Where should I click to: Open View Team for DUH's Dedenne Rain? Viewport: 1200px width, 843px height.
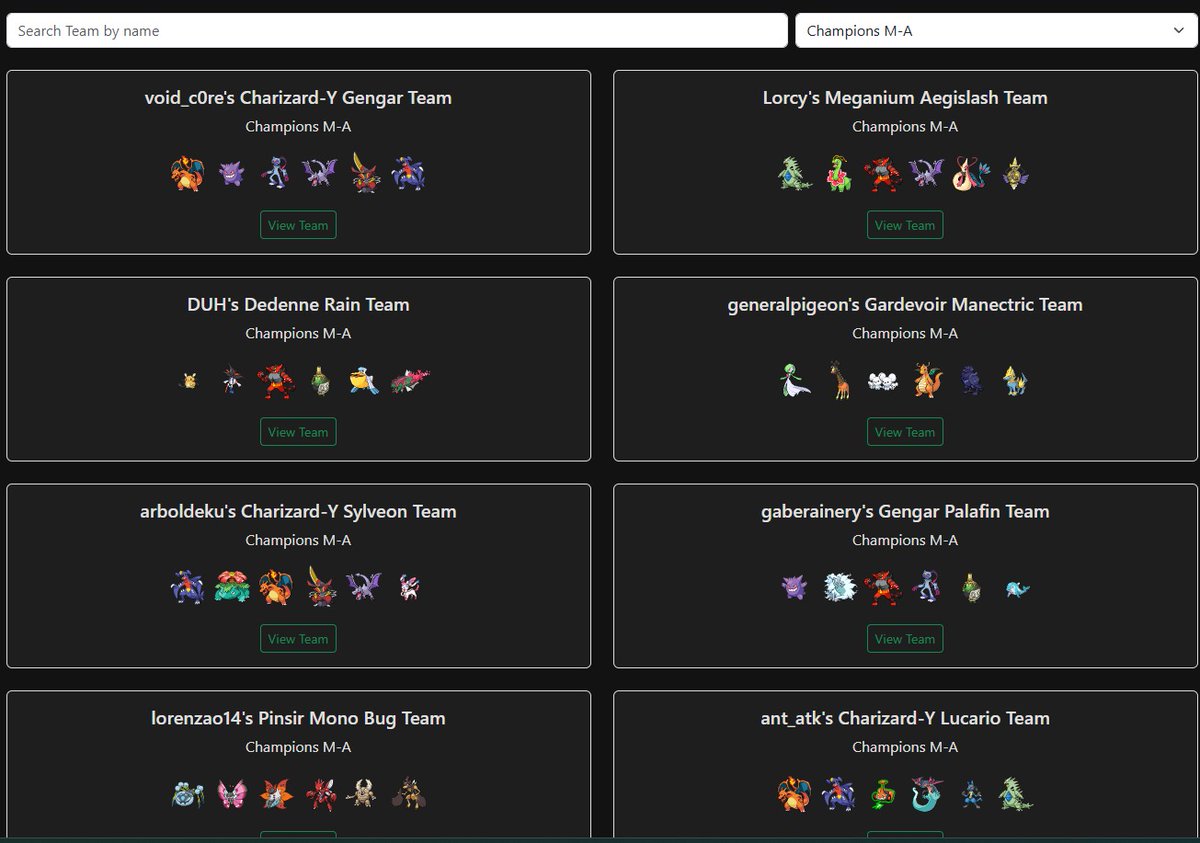tap(298, 432)
